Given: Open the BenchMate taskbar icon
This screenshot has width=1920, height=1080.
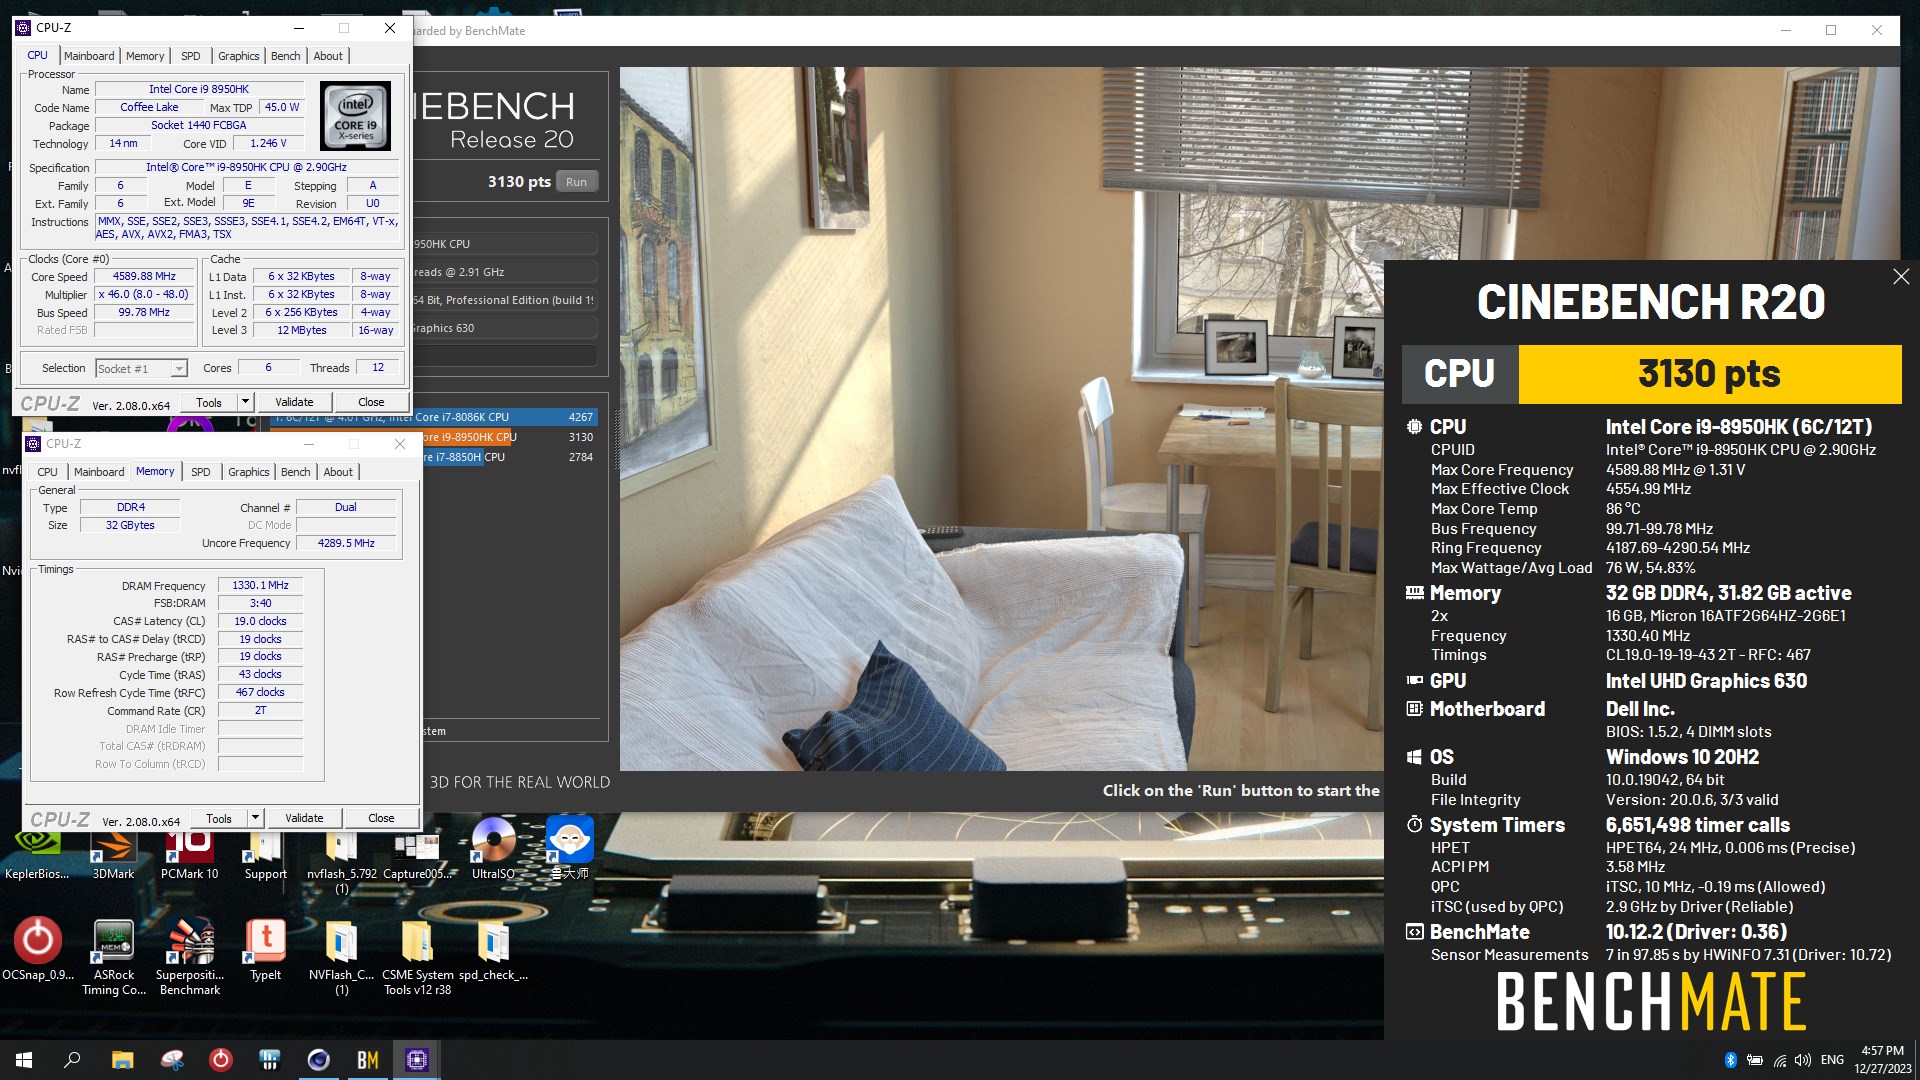Looking at the screenshot, I should [x=368, y=1060].
